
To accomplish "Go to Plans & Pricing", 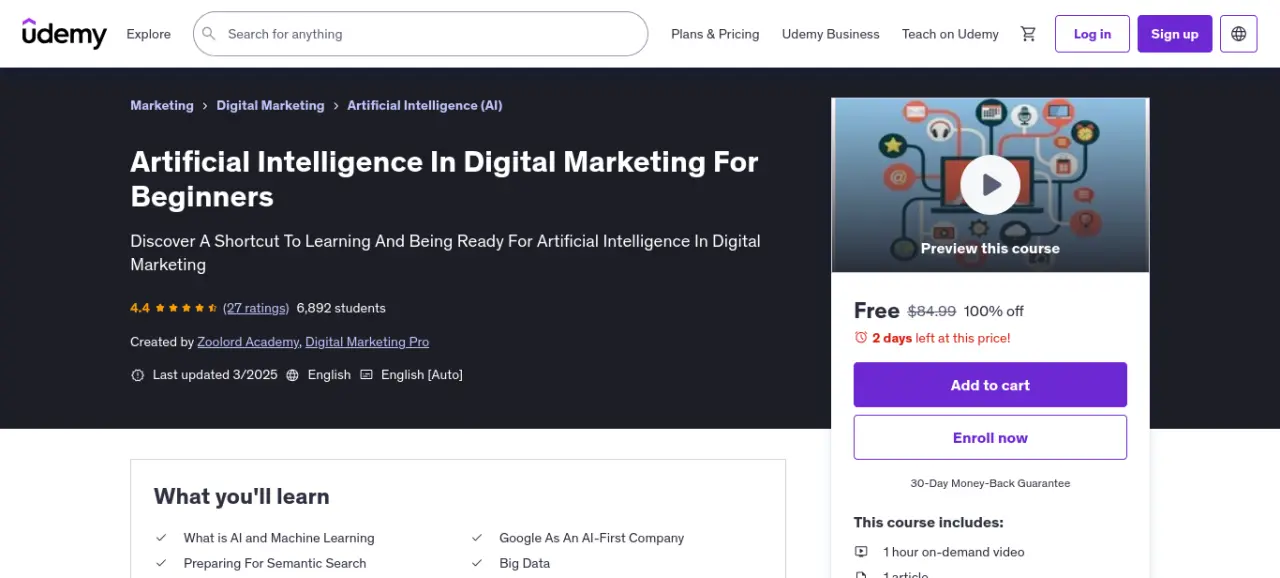I will (715, 34).
